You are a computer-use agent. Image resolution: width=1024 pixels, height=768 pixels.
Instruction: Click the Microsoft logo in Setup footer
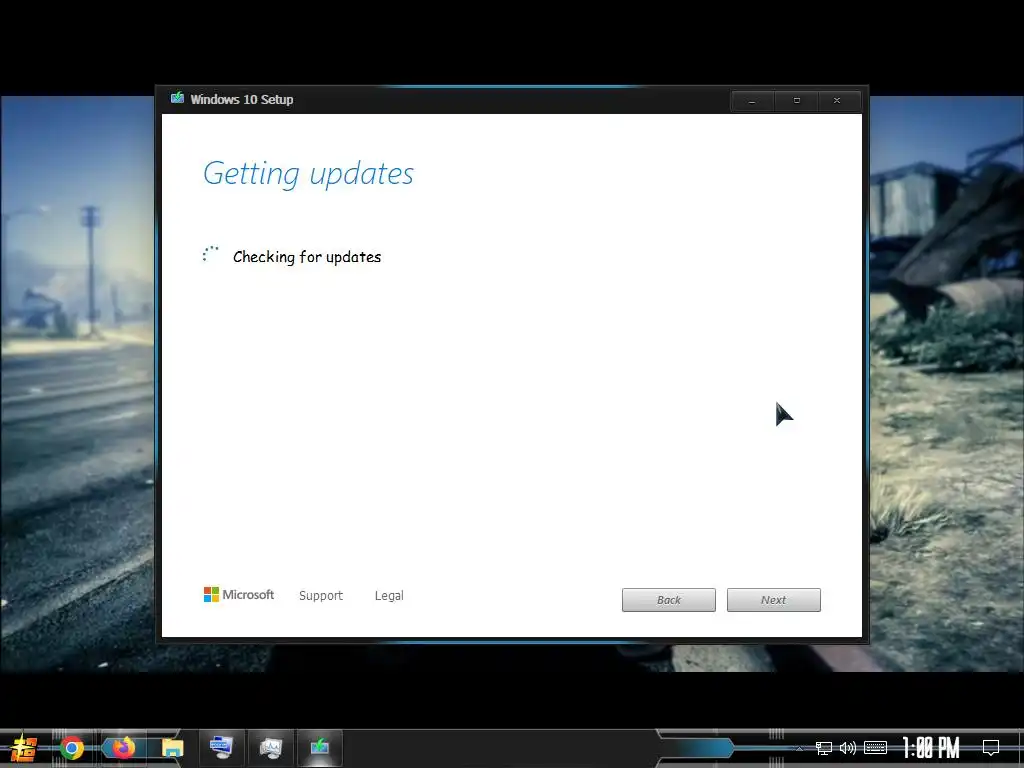point(238,594)
